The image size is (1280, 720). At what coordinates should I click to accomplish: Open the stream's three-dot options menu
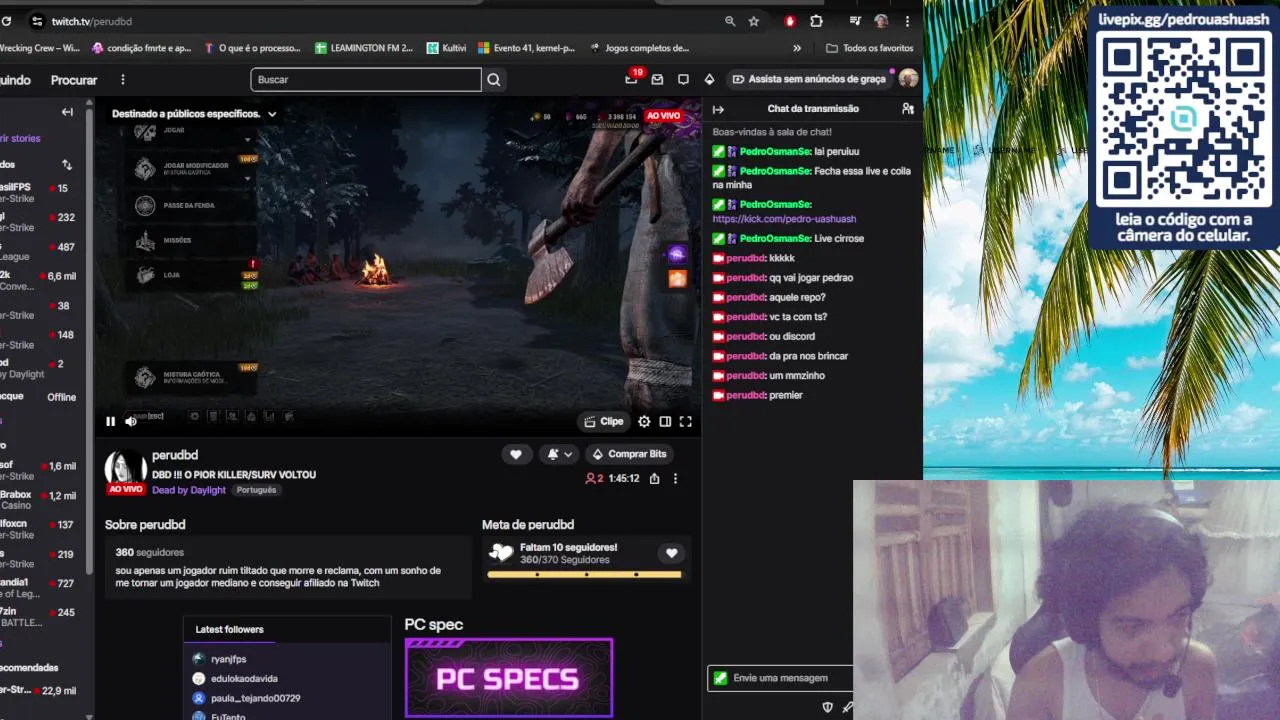coord(675,478)
